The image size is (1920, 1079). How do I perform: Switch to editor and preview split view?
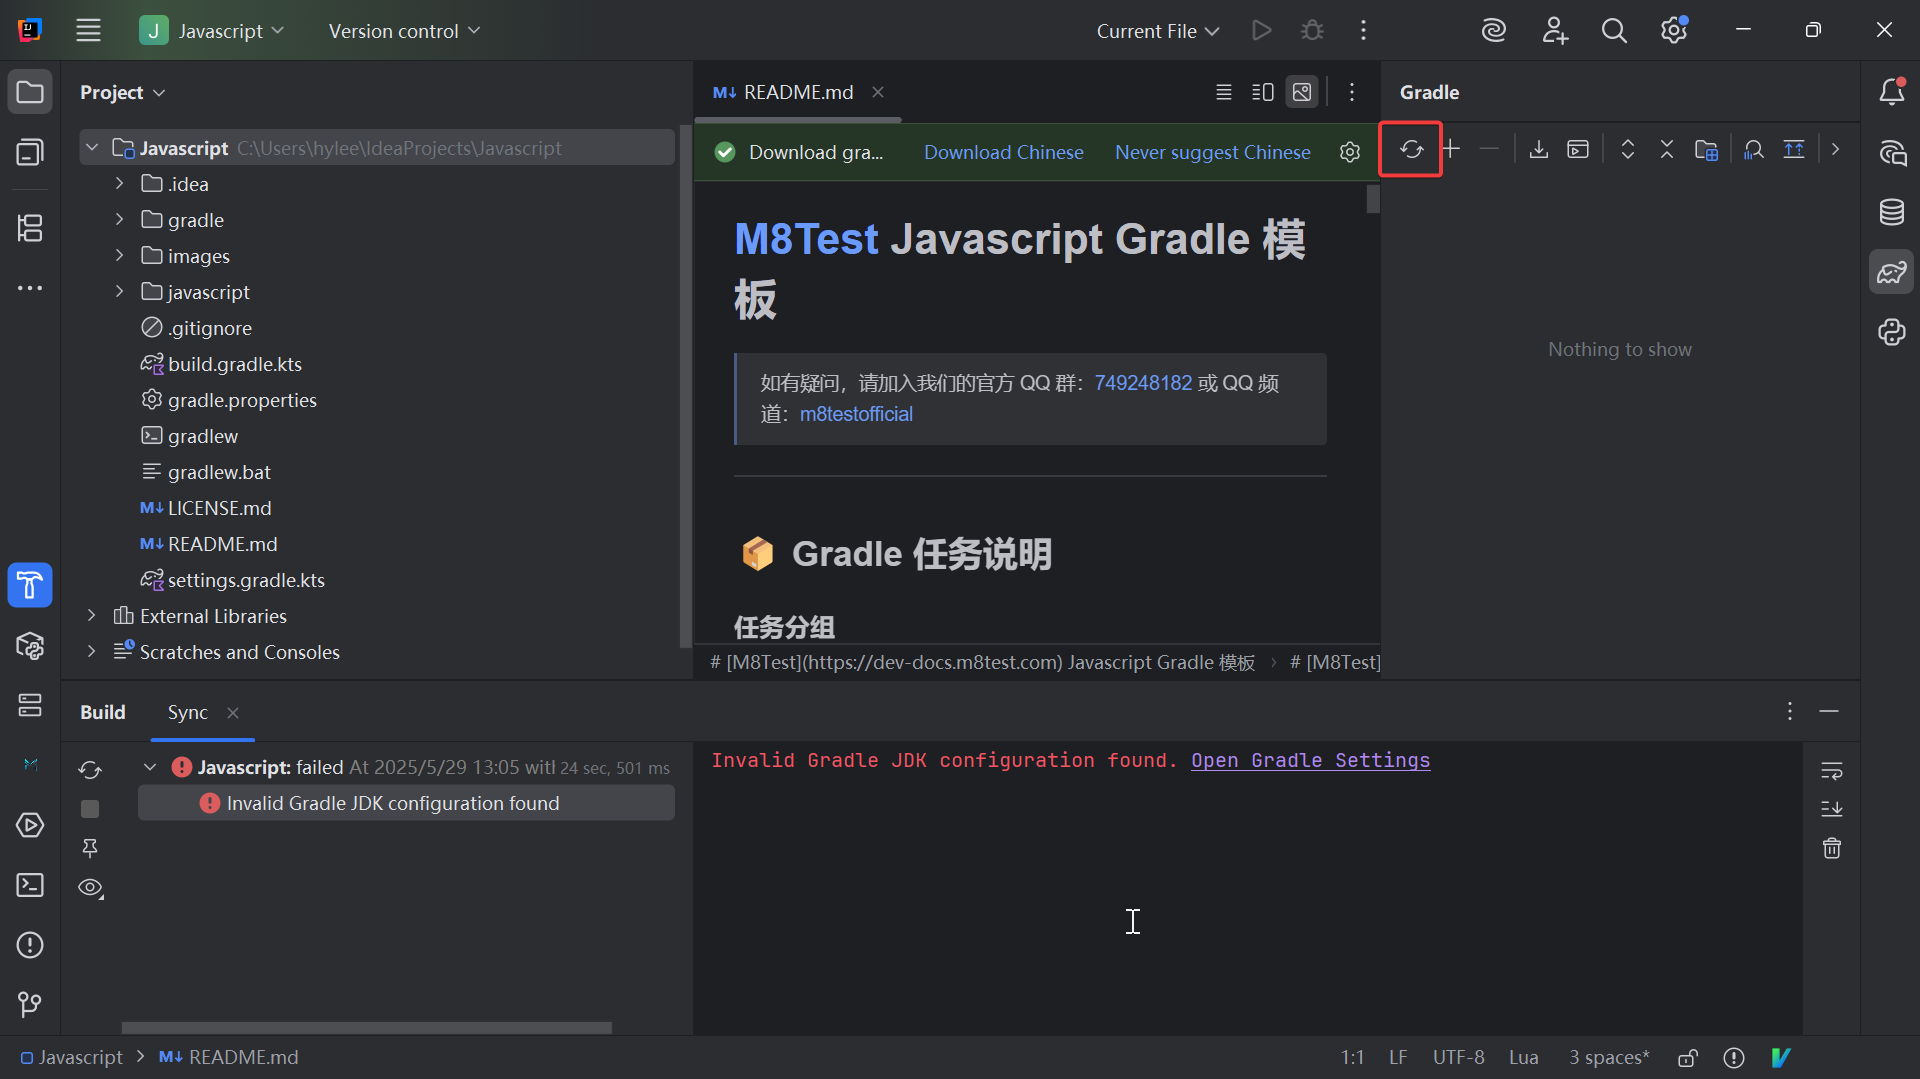(1262, 91)
